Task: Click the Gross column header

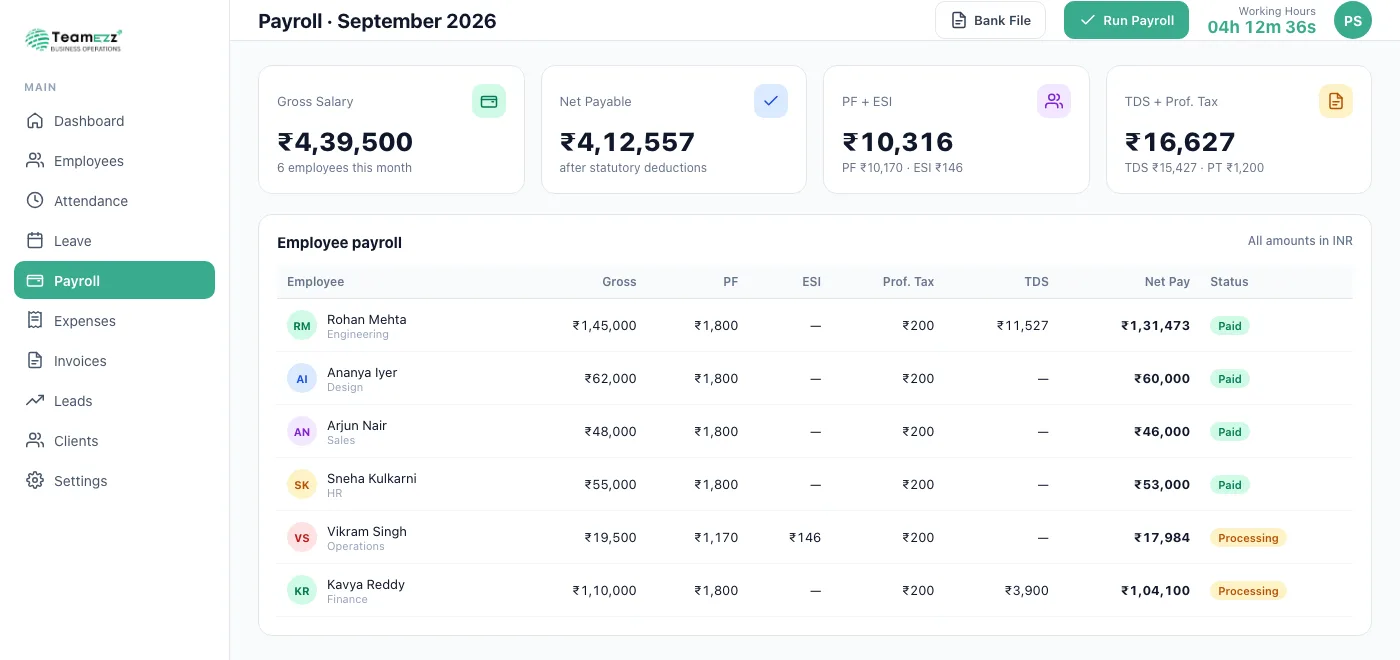Action: (x=619, y=282)
